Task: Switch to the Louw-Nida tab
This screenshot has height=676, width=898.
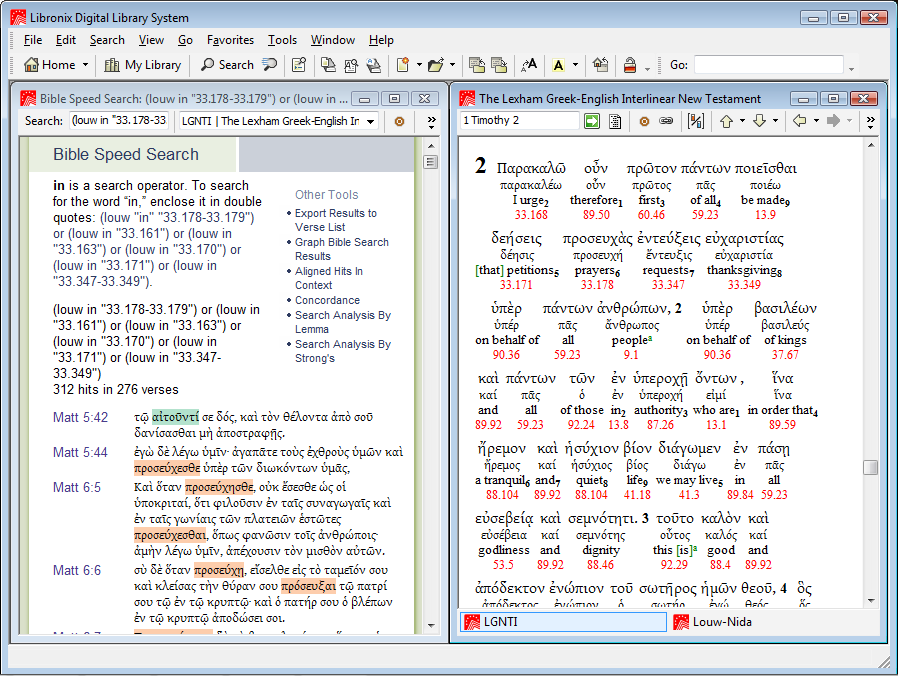Action: click(x=712, y=622)
